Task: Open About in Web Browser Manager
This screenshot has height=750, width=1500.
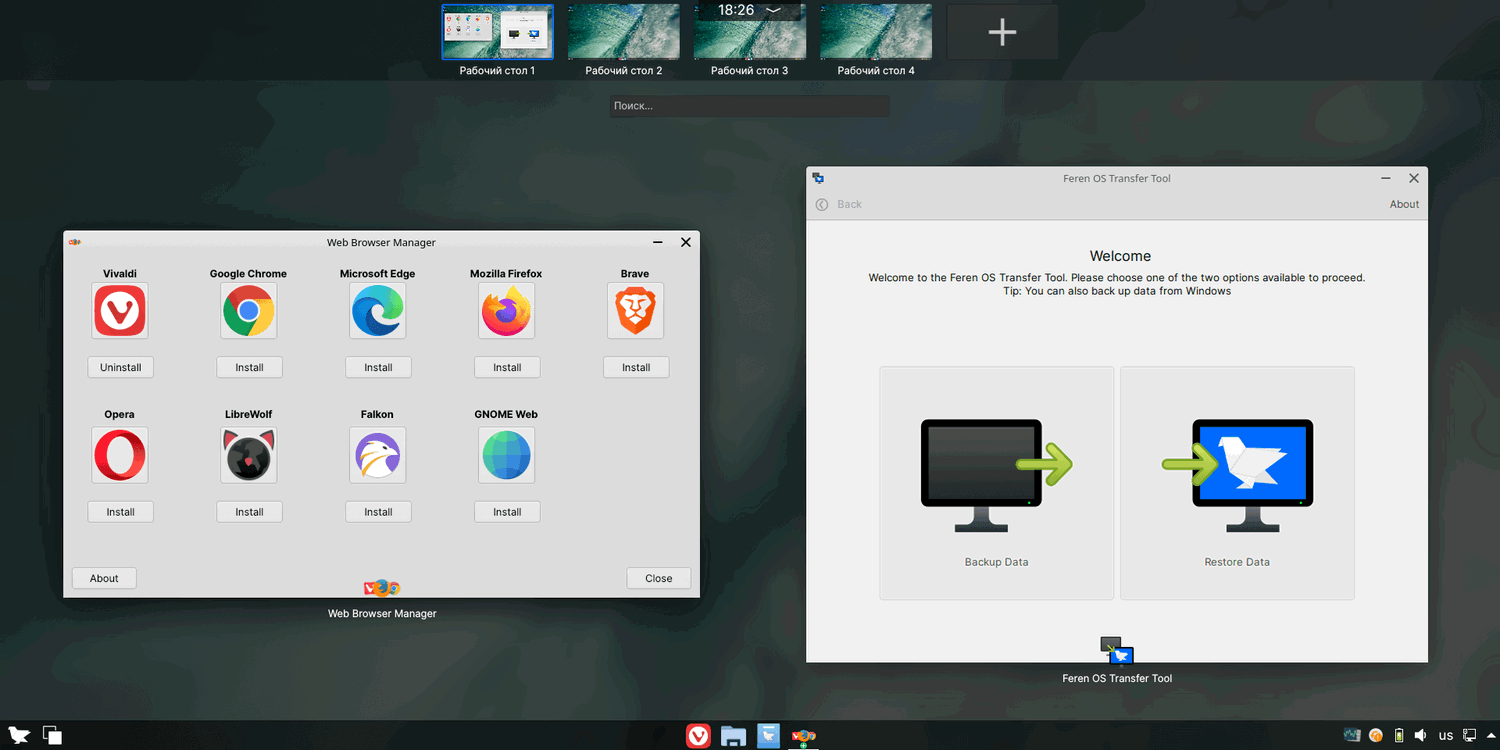Action: click(104, 578)
